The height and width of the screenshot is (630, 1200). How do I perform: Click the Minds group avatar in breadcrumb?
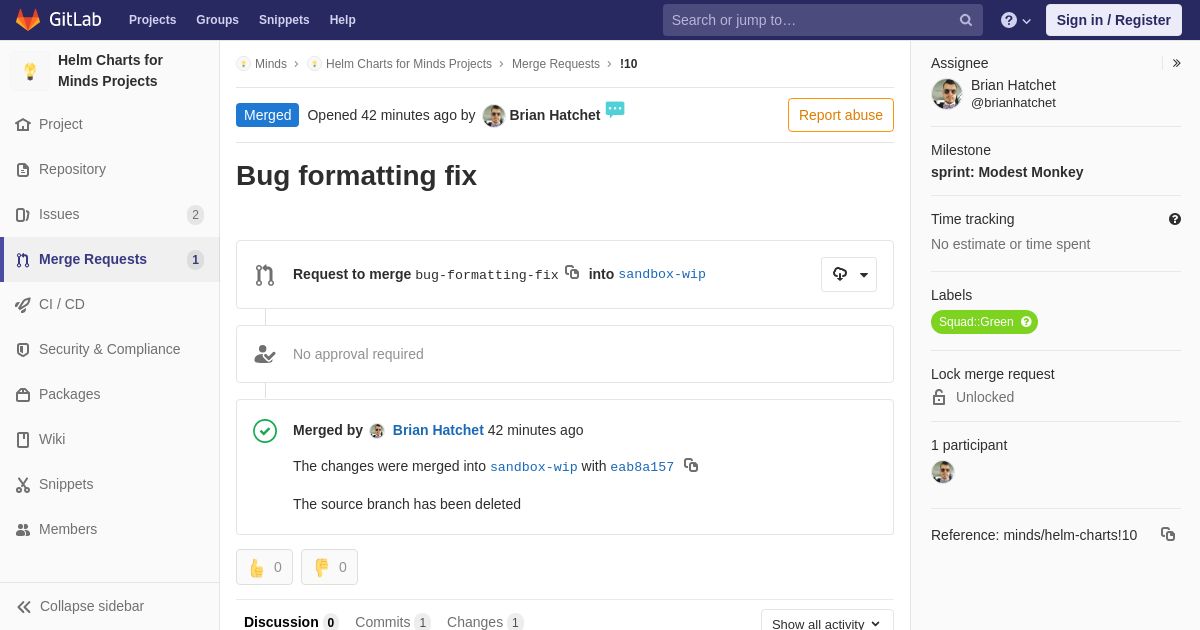click(243, 63)
